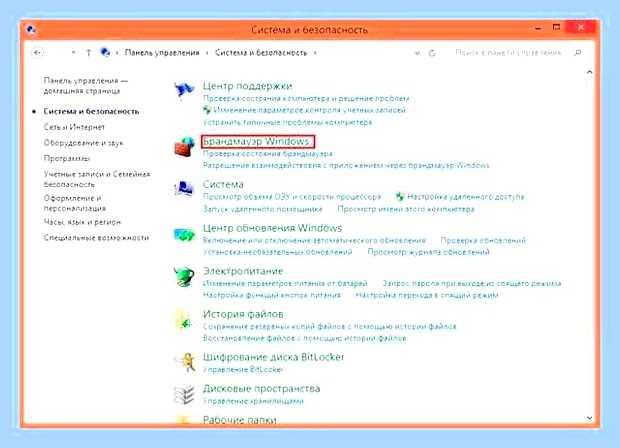Viewport: 620px width, 448px height.
Task: Click Включение или отключение автоматического обновления
Action: (x=314, y=240)
